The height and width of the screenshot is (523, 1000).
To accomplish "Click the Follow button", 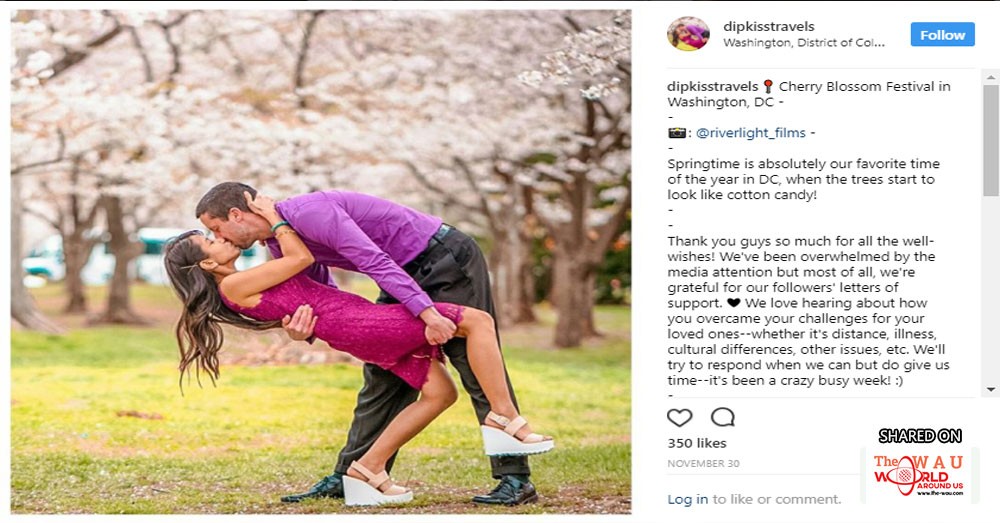I will click(942, 34).
